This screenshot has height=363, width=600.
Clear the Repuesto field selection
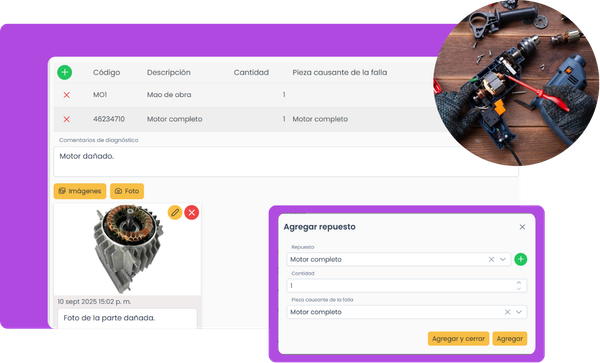[x=491, y=259]
